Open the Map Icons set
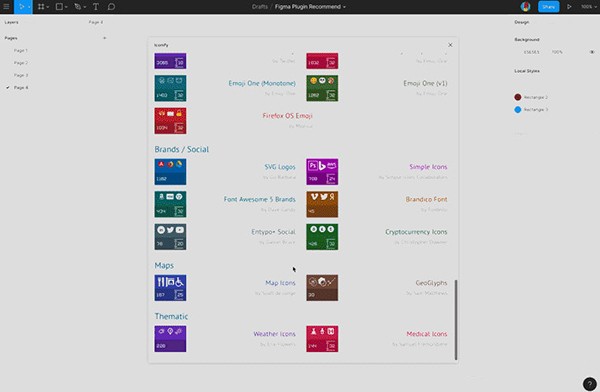 280,283
